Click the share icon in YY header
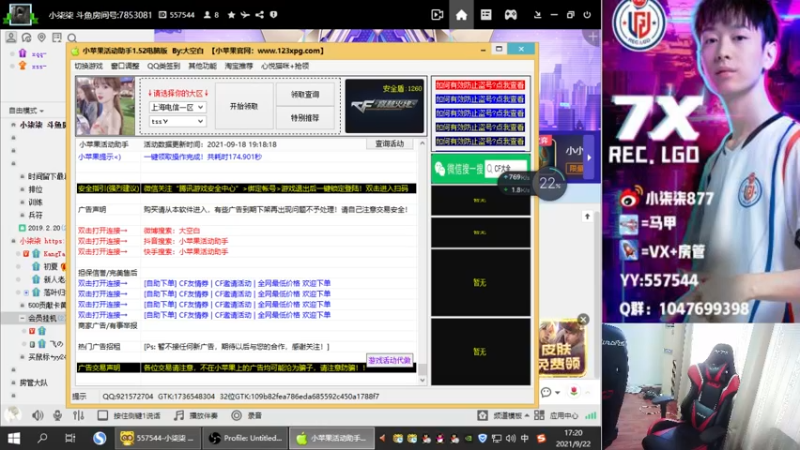Screen dimensions: 800x450 [260, 15]
